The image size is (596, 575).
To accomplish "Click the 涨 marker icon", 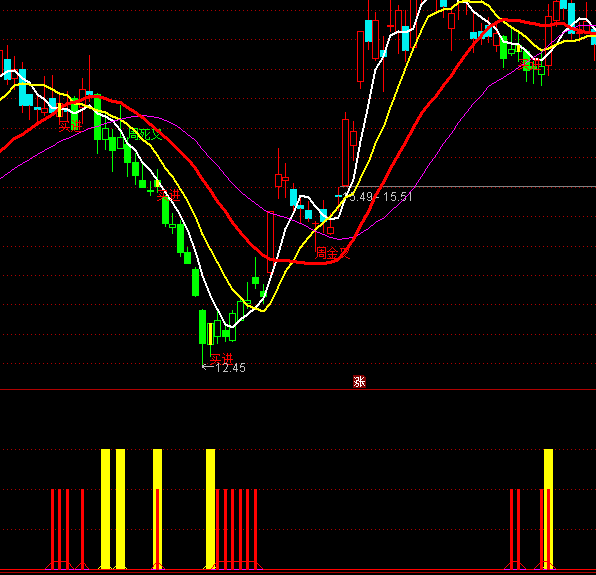I will point(359,382).
